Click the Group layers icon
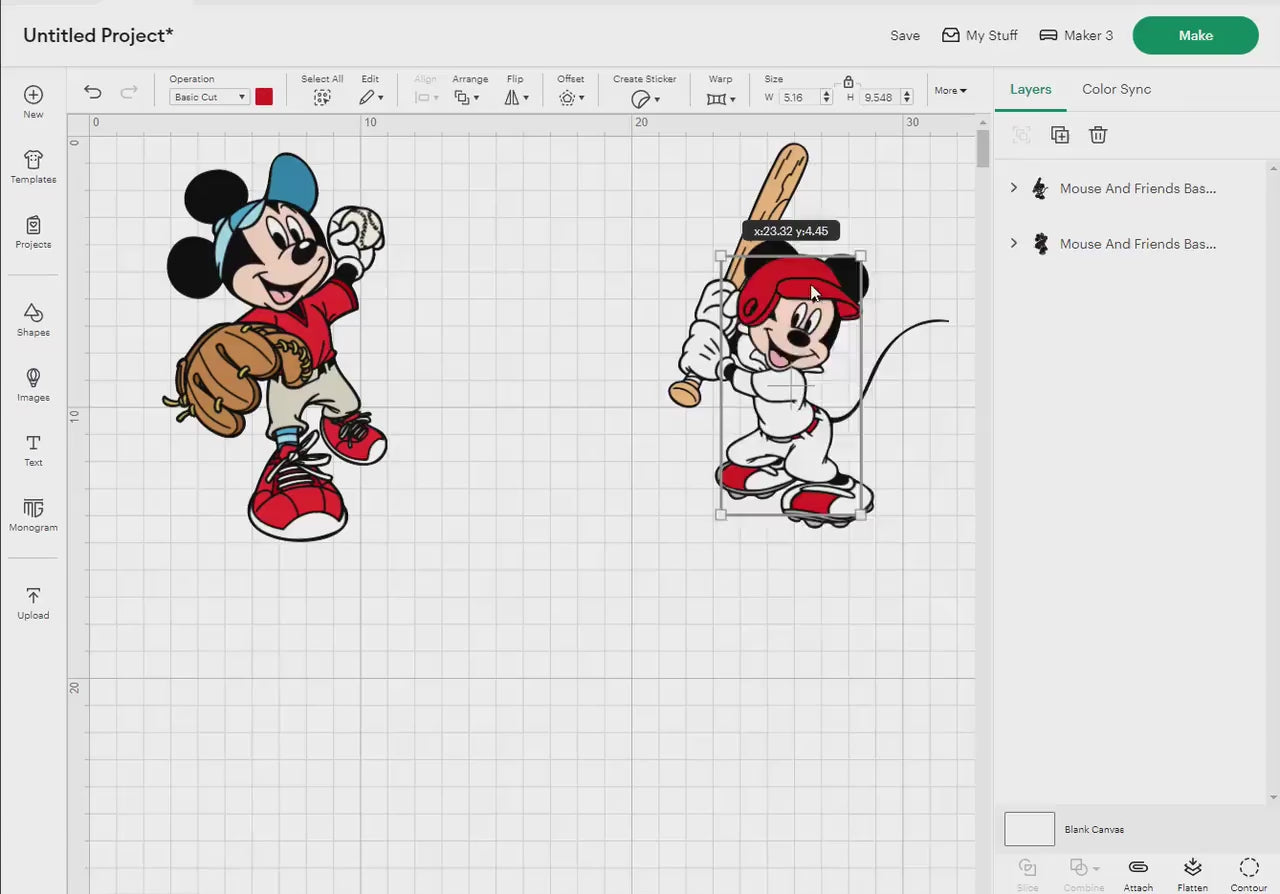This screenshot has width=1280, height=894. 1021,135
